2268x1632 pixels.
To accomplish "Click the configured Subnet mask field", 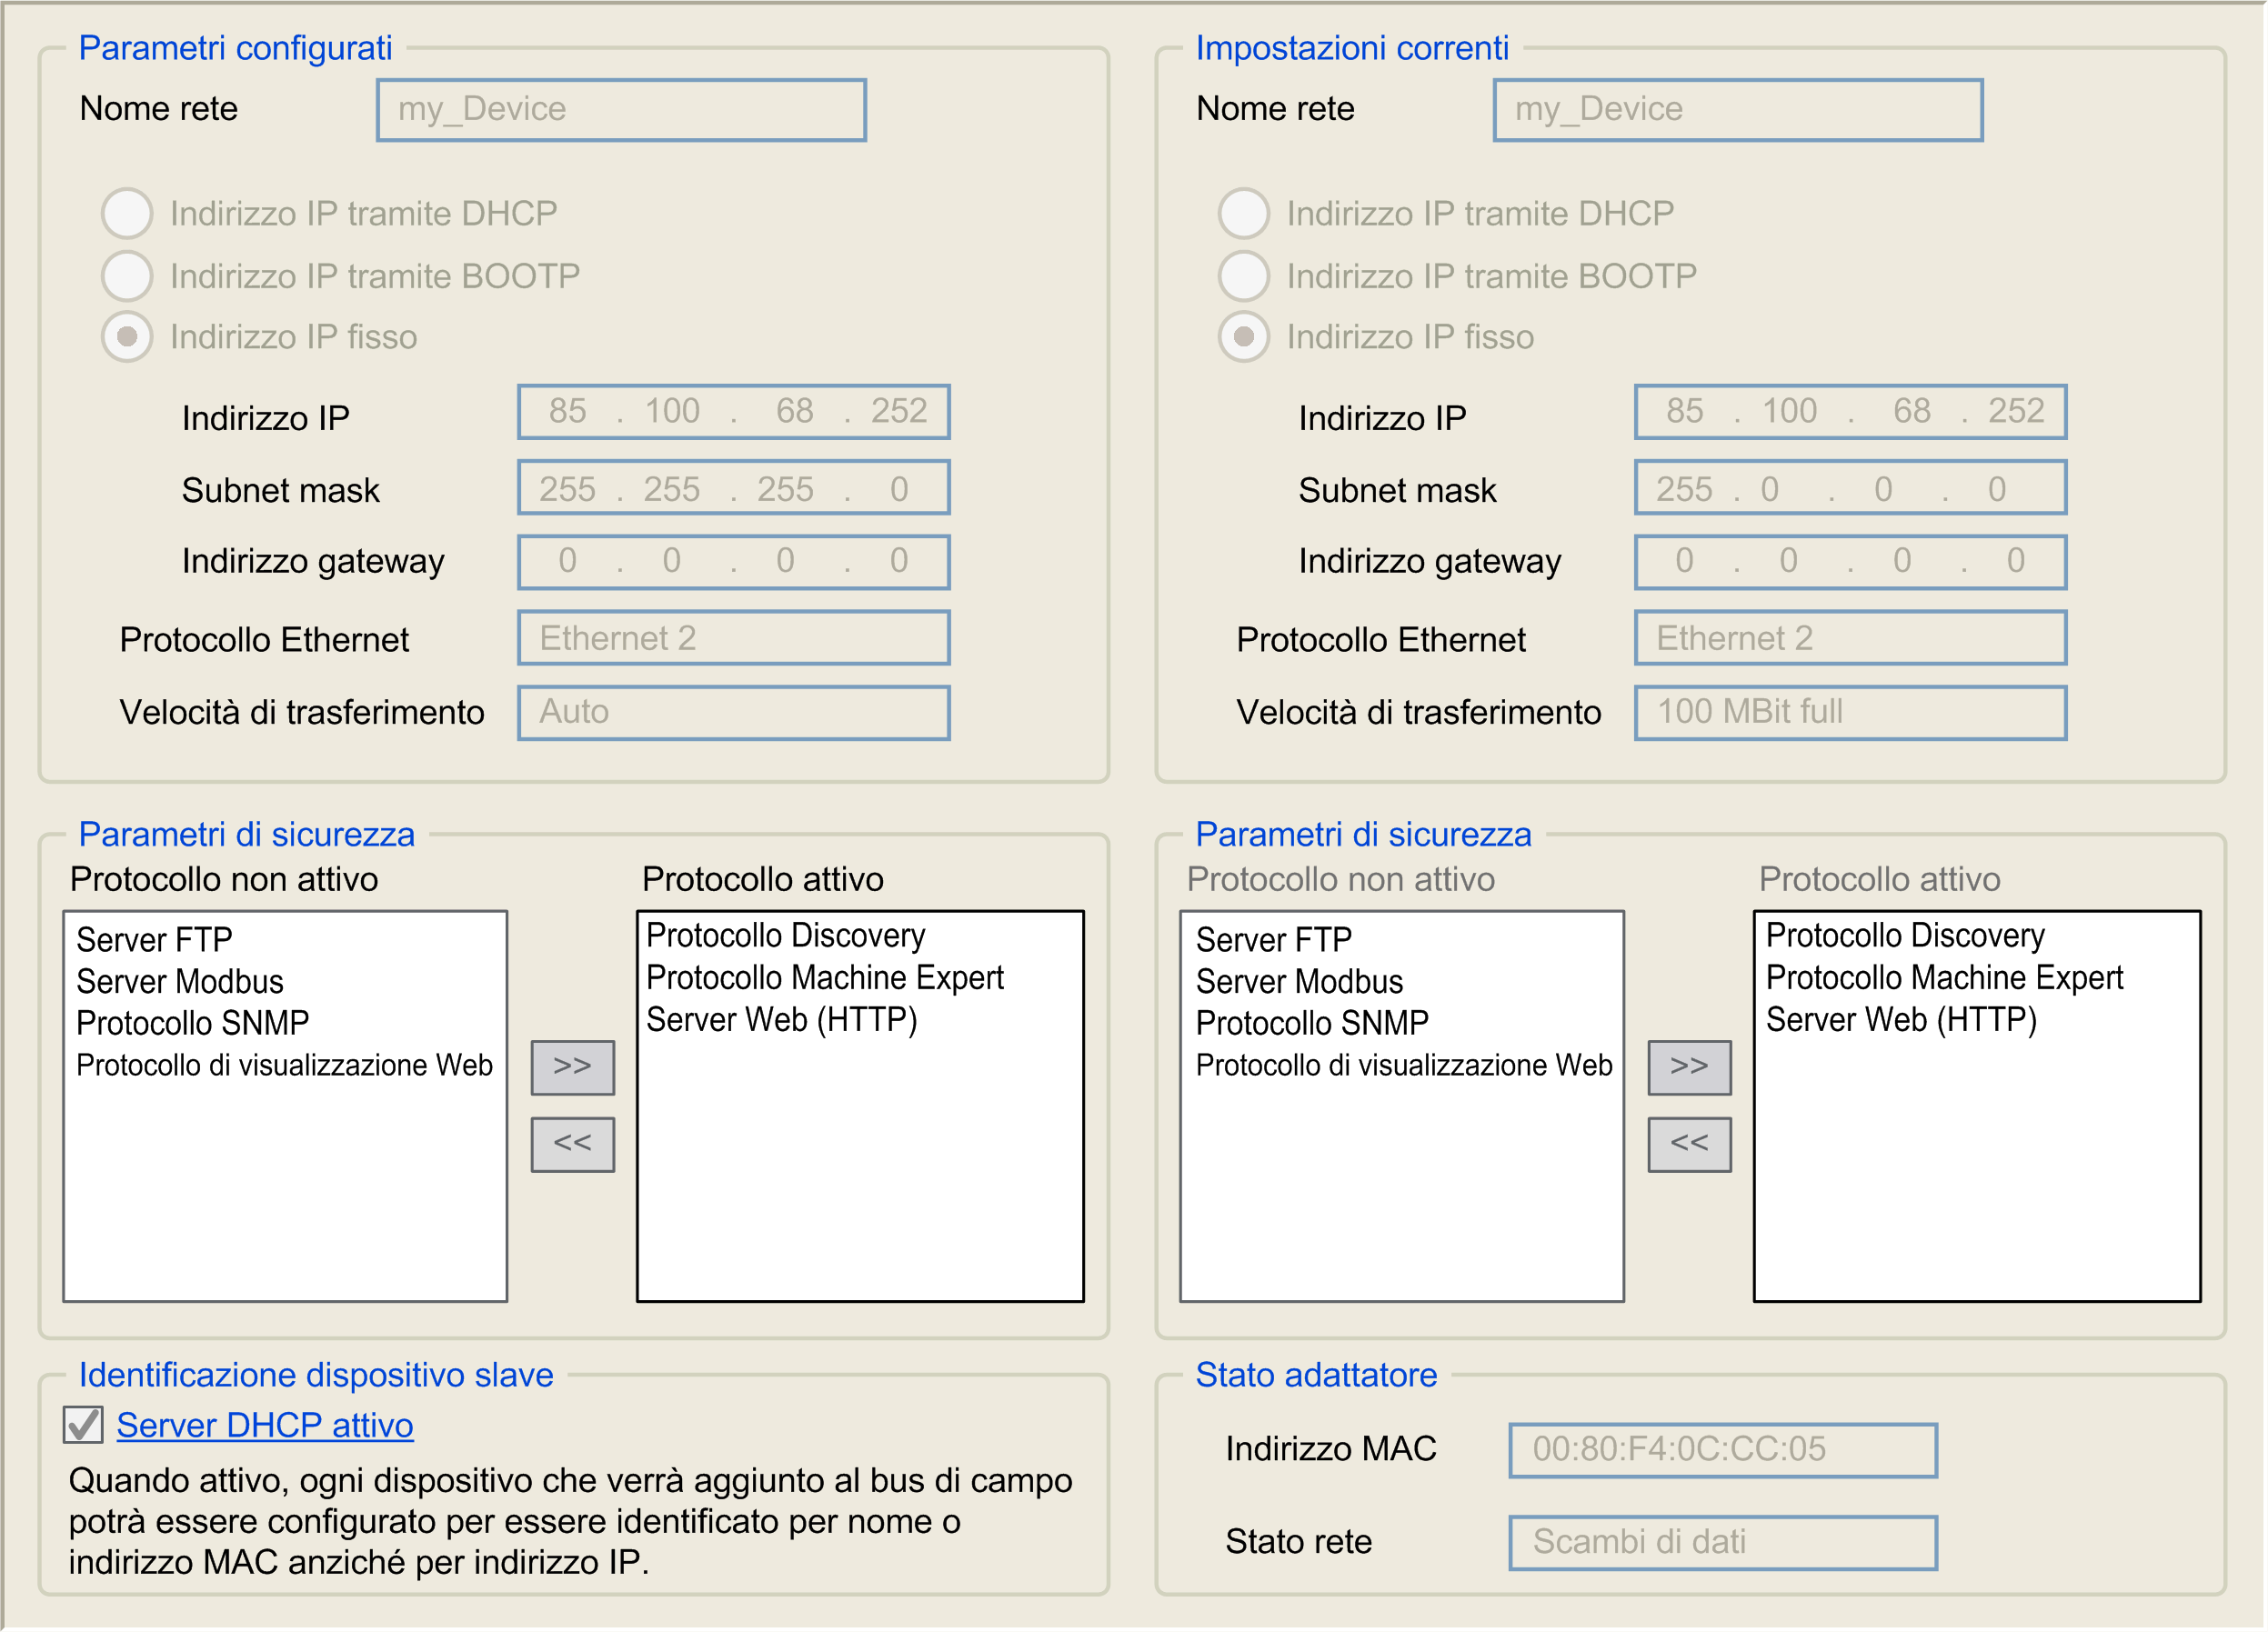I will 733,489.
